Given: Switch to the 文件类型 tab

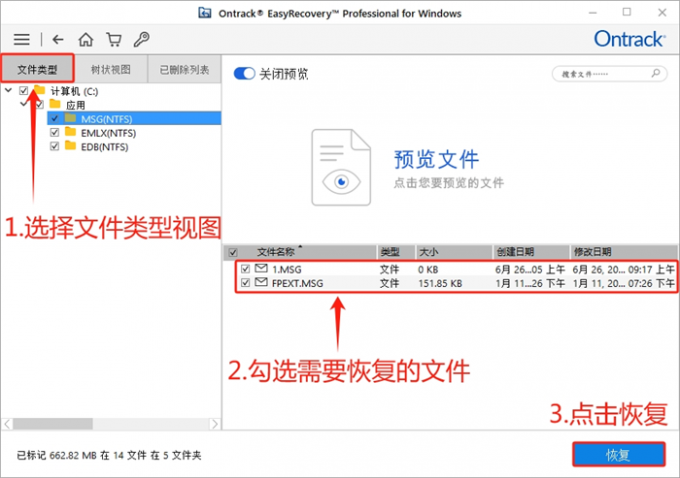Looking at the screenshot, I should [37, 69].
